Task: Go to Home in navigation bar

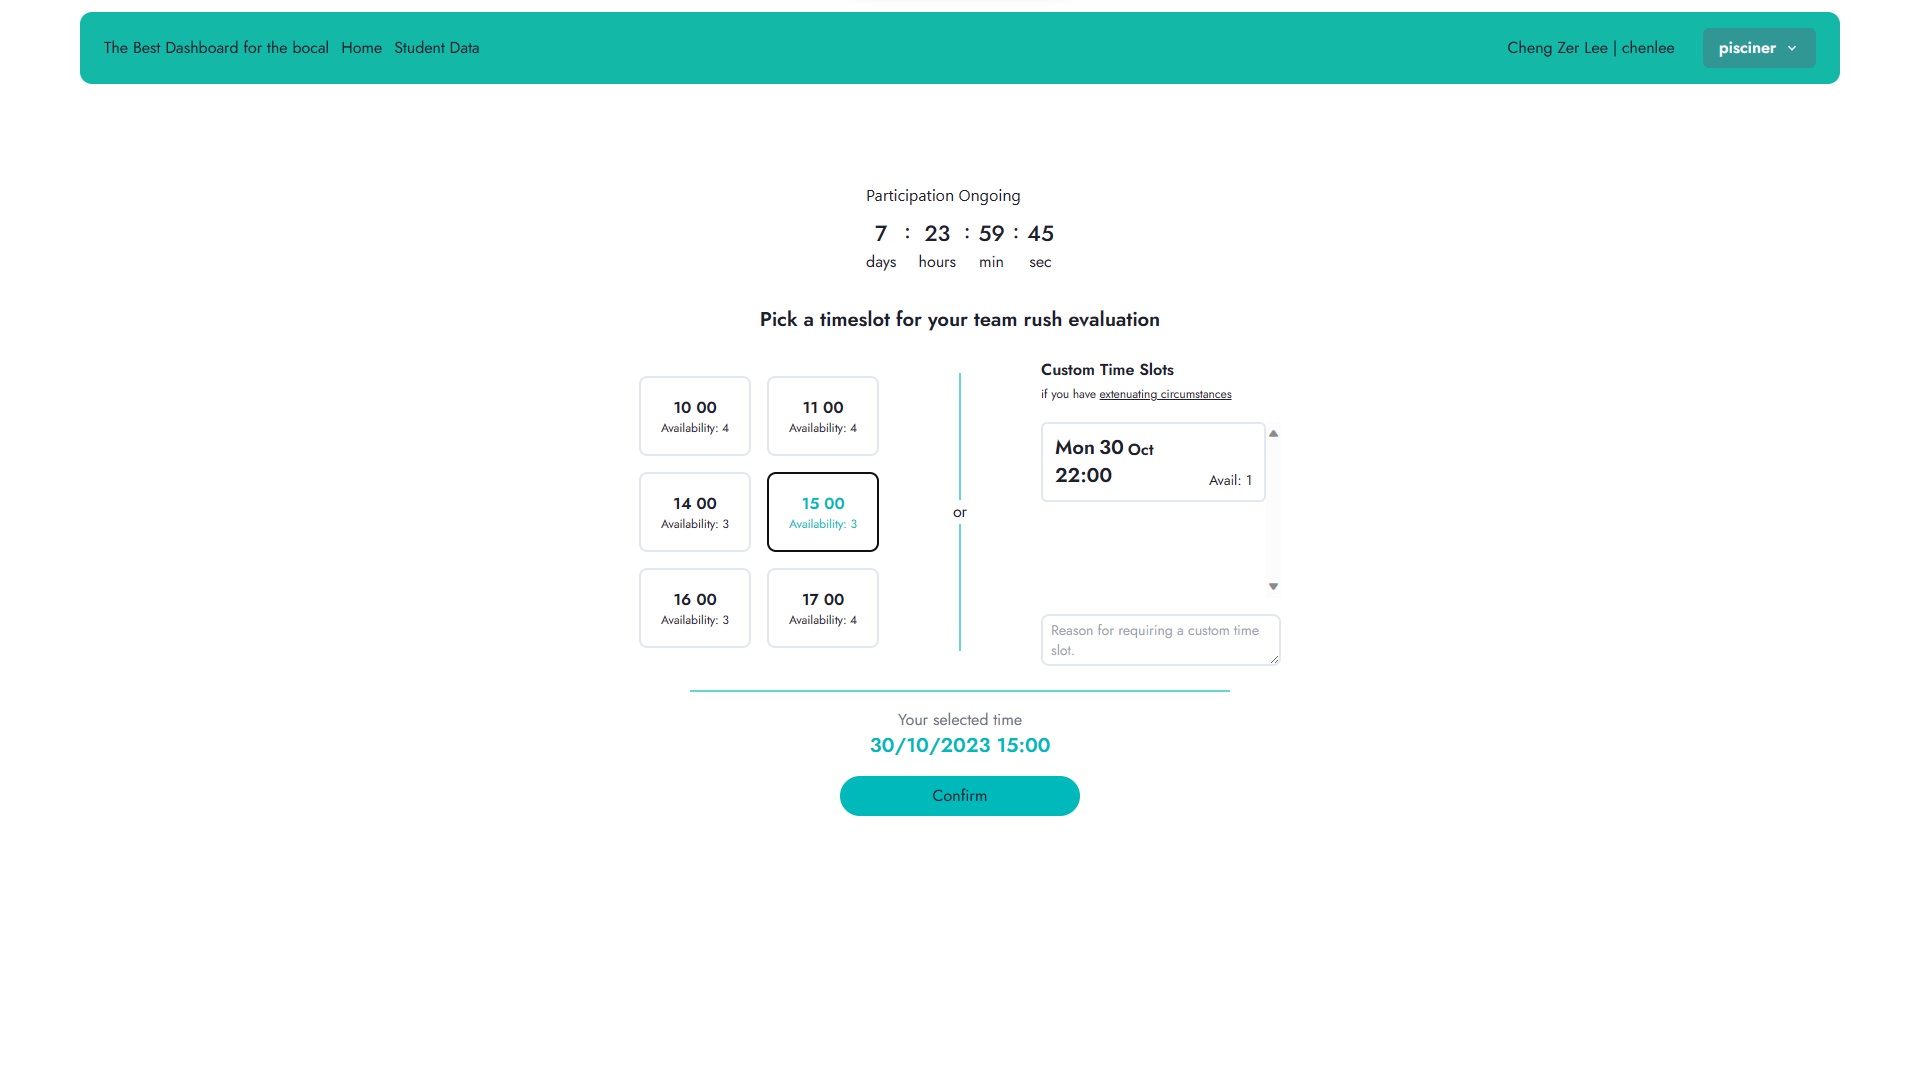Action: (361, 48)
